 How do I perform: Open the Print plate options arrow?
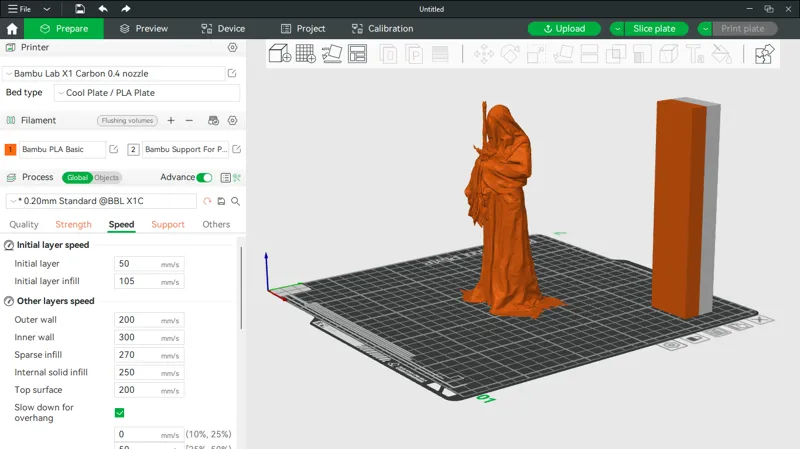[705, 29]
